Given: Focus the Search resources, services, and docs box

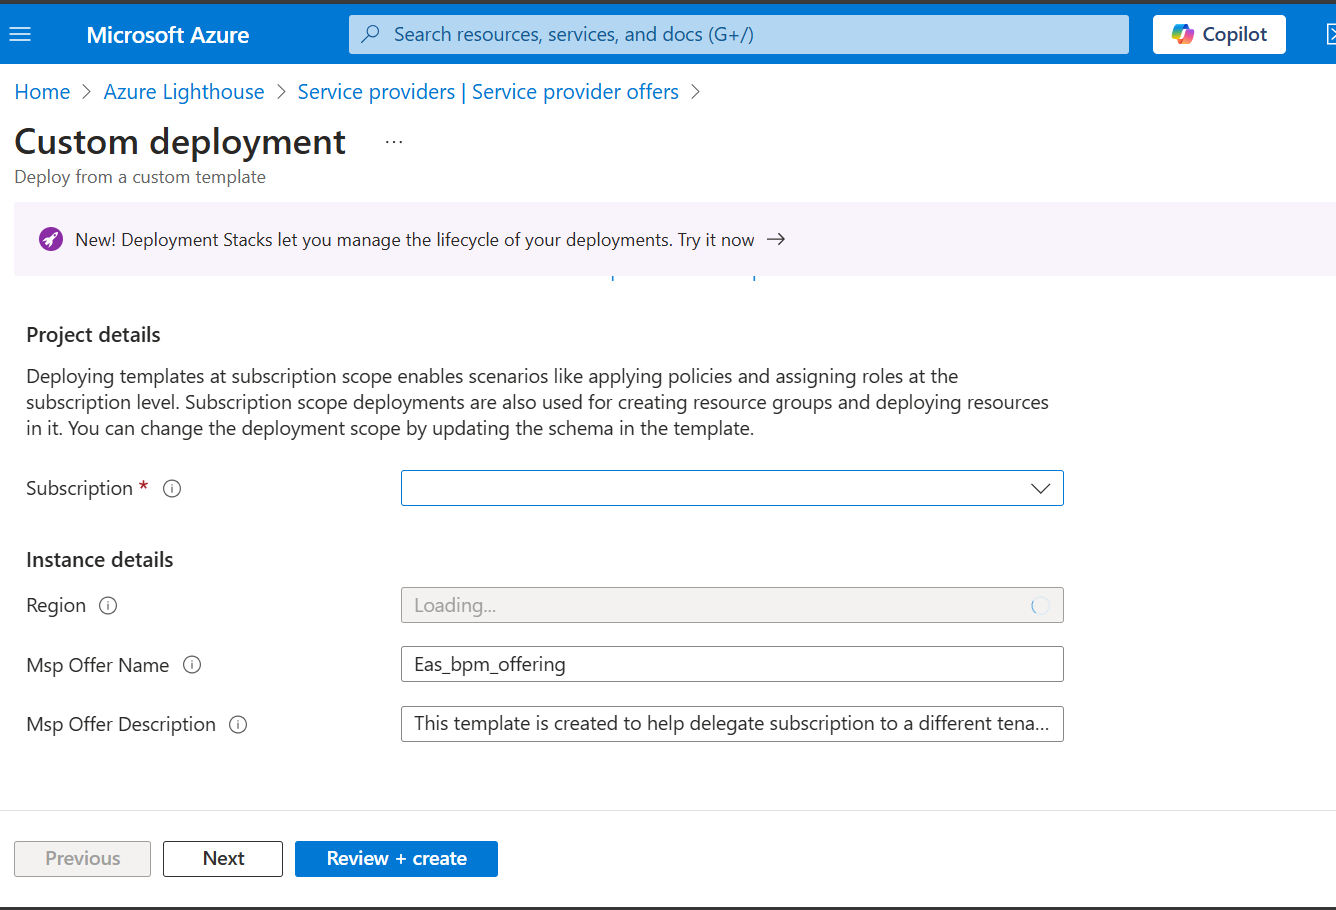Looking at the screenshot, I should tap(739, 34).
